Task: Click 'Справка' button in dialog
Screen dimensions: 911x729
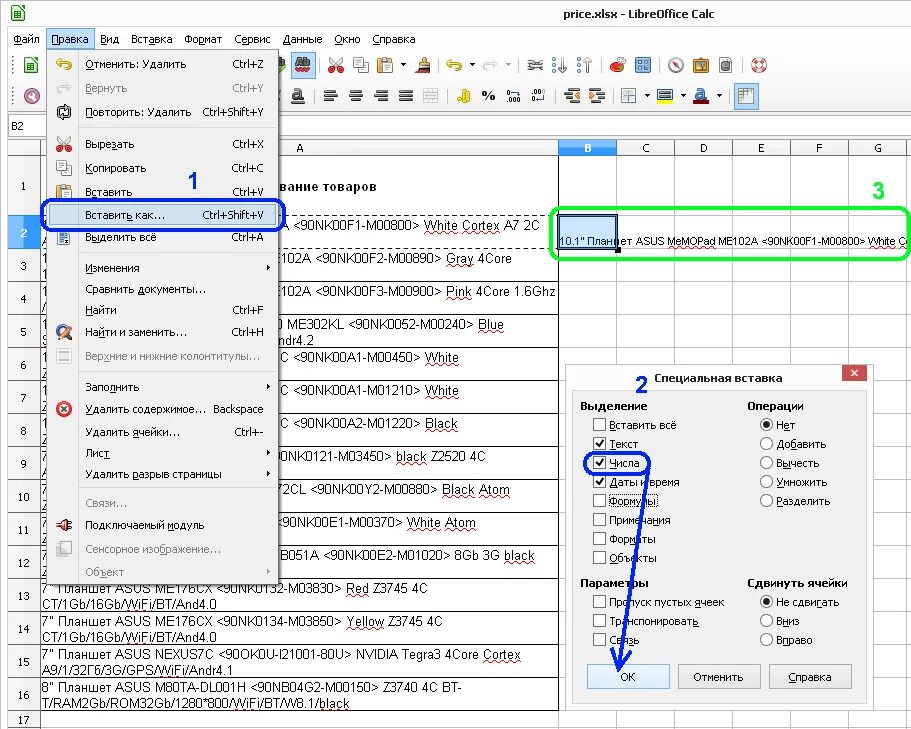Action: point(810,677)
